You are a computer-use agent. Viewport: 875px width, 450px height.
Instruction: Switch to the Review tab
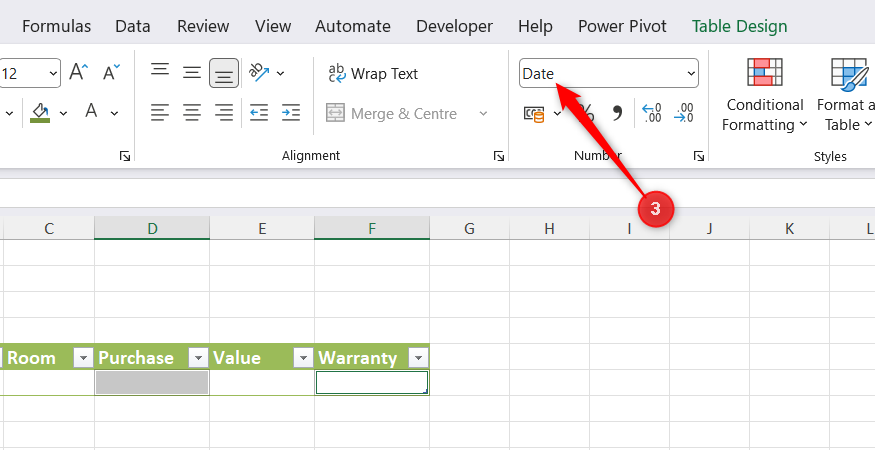203,26
